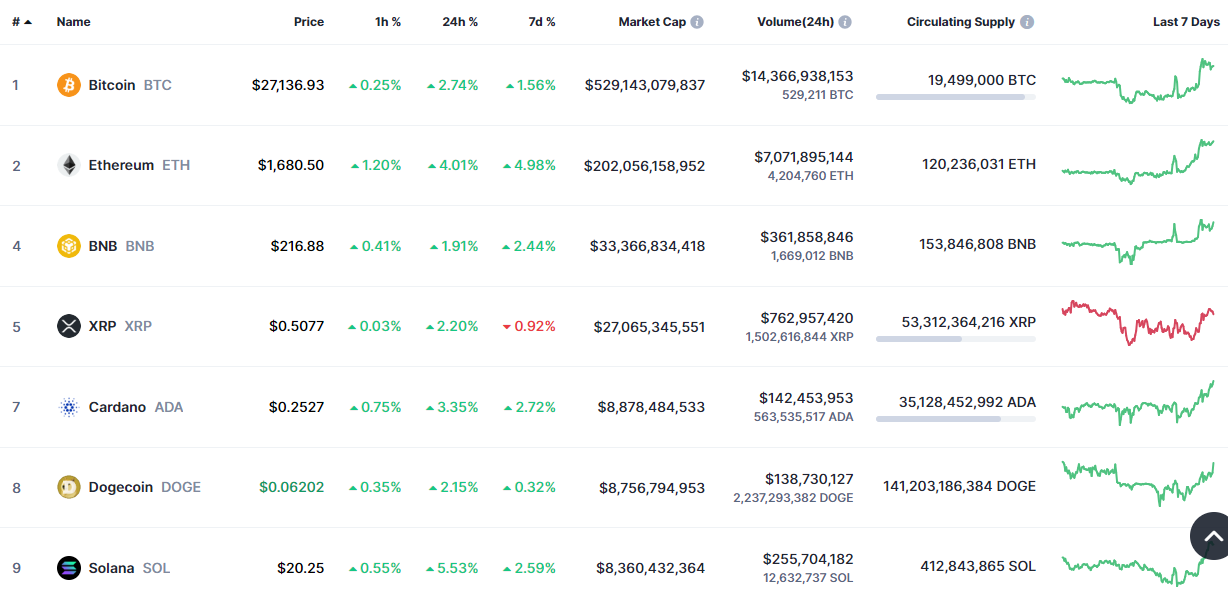Click the Volume(24h) info icon
Screen dimensions: 1228x598
pos(845,22)
